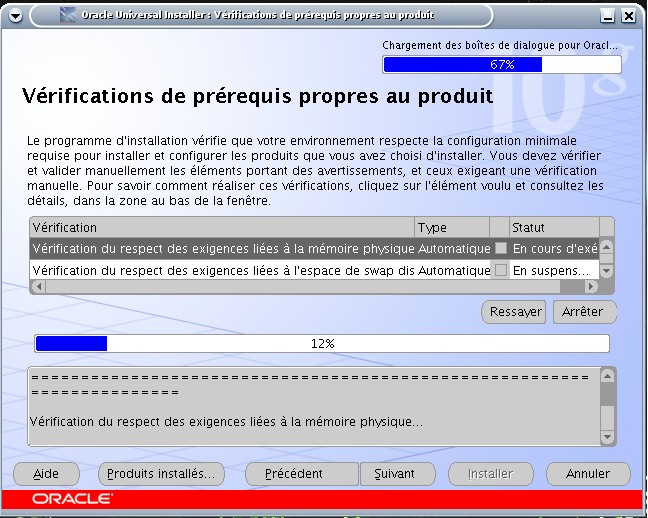648x518 pixels.
Task: Click the Oracle logo in red banner
Action: tap(72, 499)
